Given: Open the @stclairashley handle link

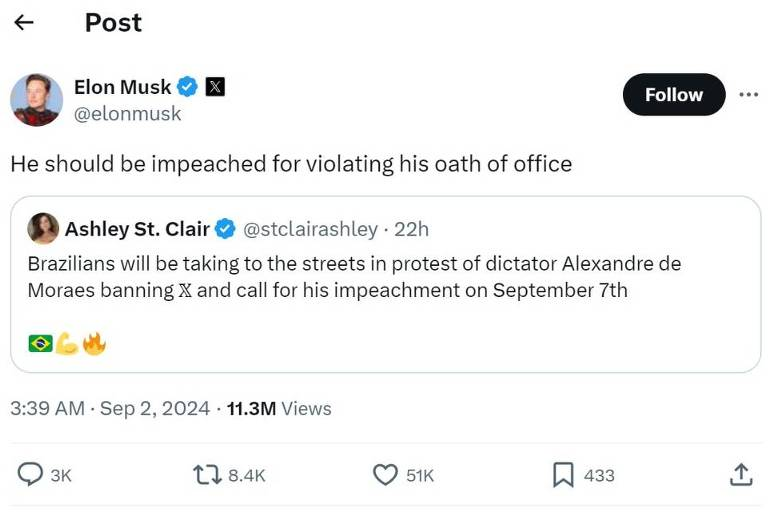Looking at the screenshot, I should point(311,229).
